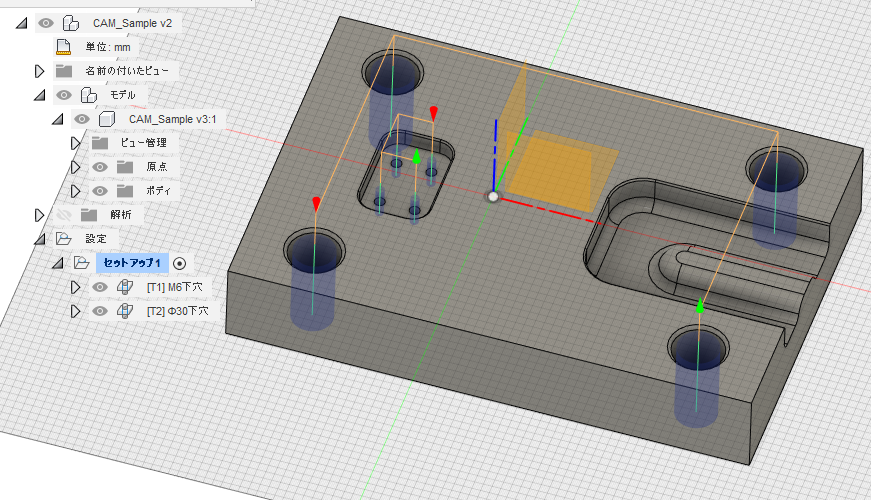Select the 単位: mm entry
The width and height of the screenshot is (871, 500).
pyautogui.click(x=108, y=47)
